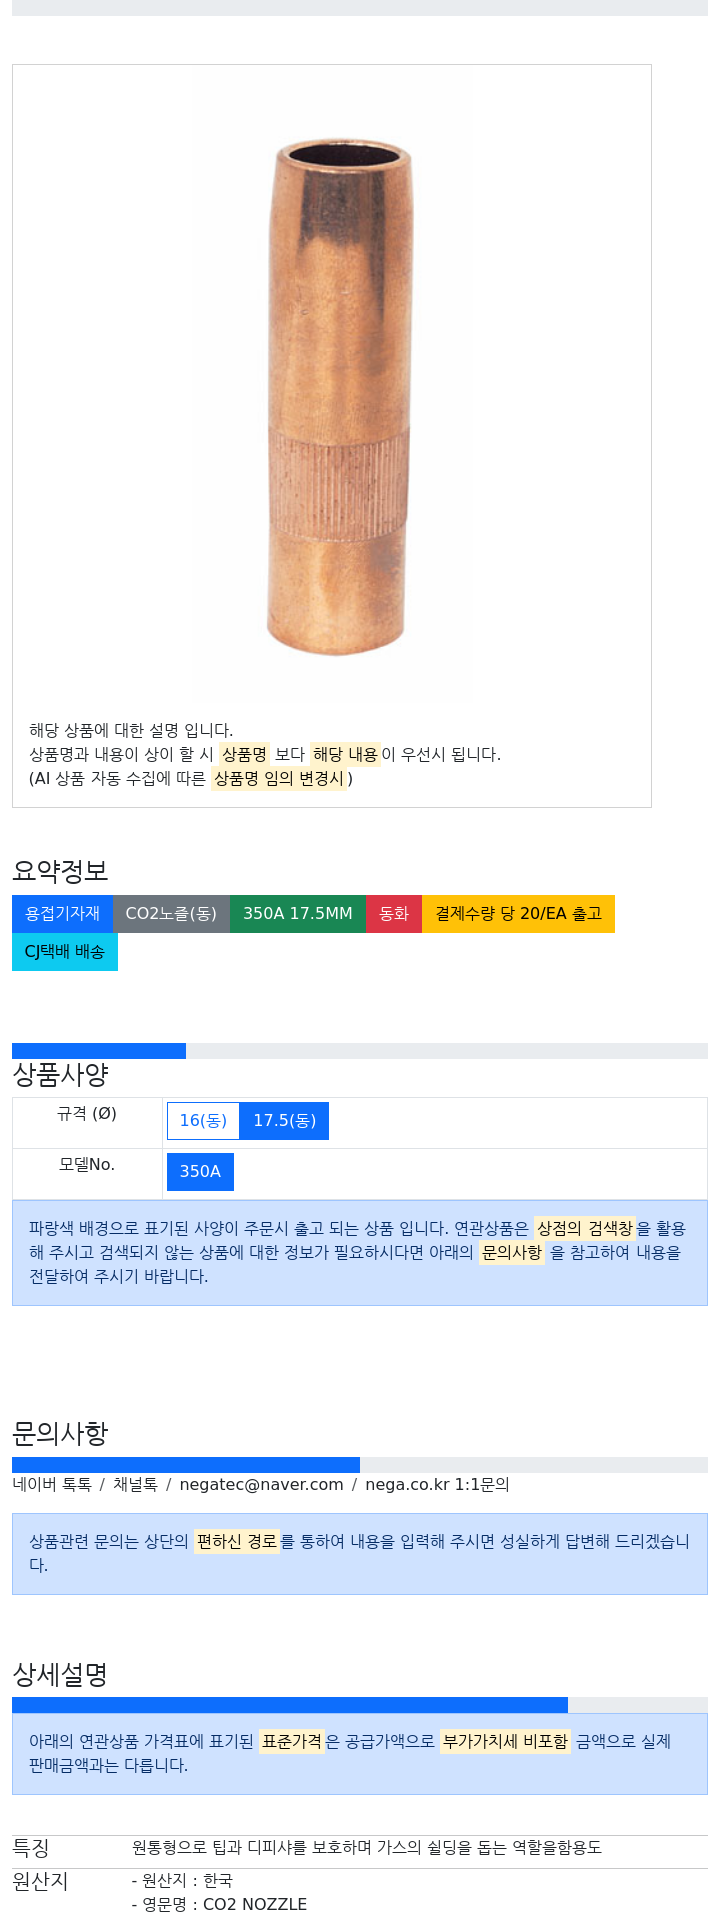Open the 채널톡 chat link
This screenshot has height=1917, width=720.
coord(135,1484)
